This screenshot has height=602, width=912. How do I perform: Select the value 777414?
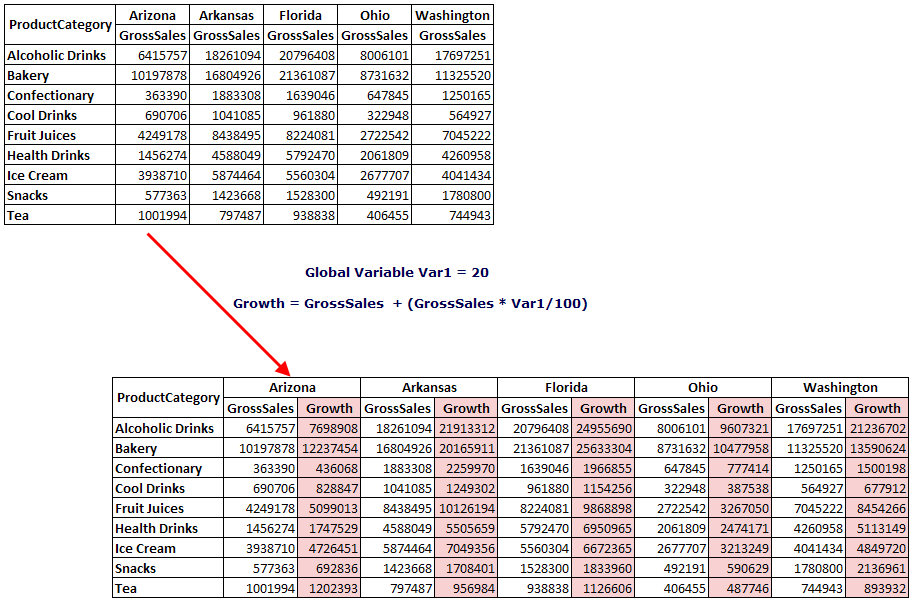pos(740,468)
